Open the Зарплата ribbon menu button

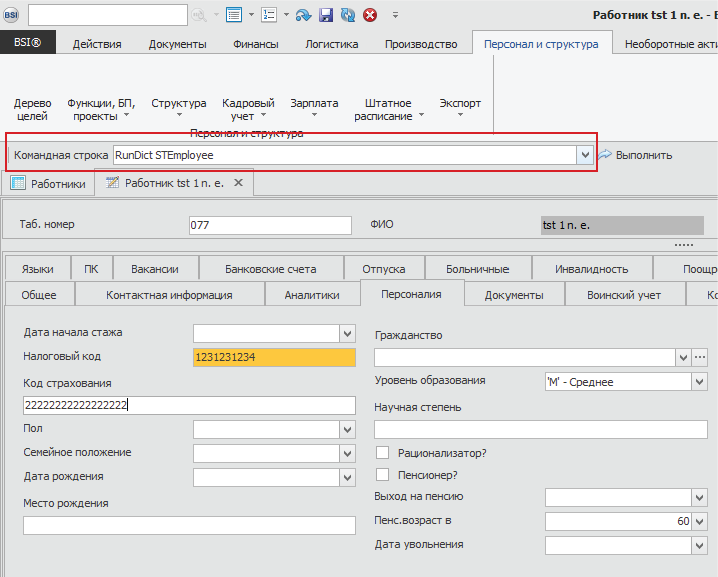314,109
